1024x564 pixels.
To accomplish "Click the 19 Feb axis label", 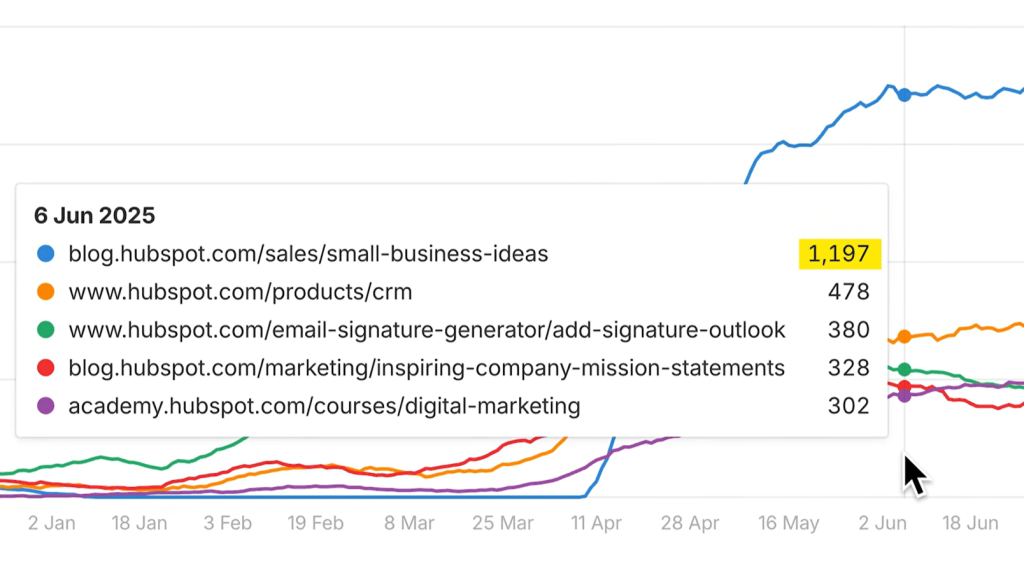I will click(315, 523).
